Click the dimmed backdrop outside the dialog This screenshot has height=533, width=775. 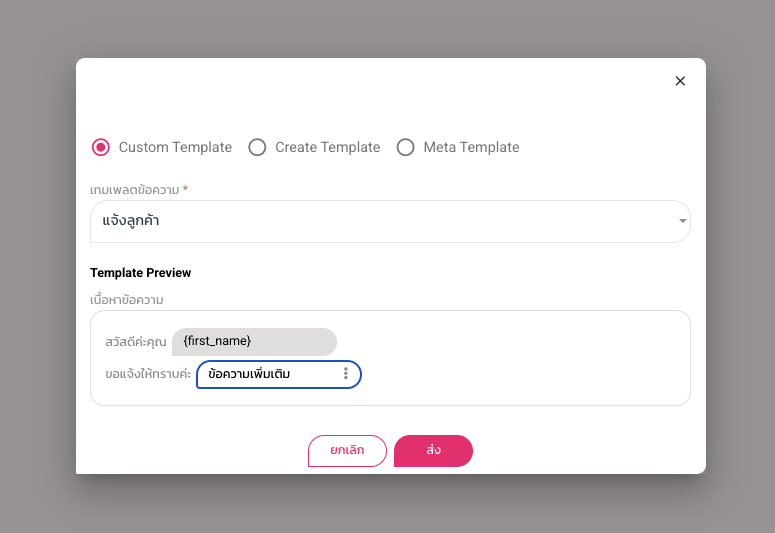click(38, 300)
